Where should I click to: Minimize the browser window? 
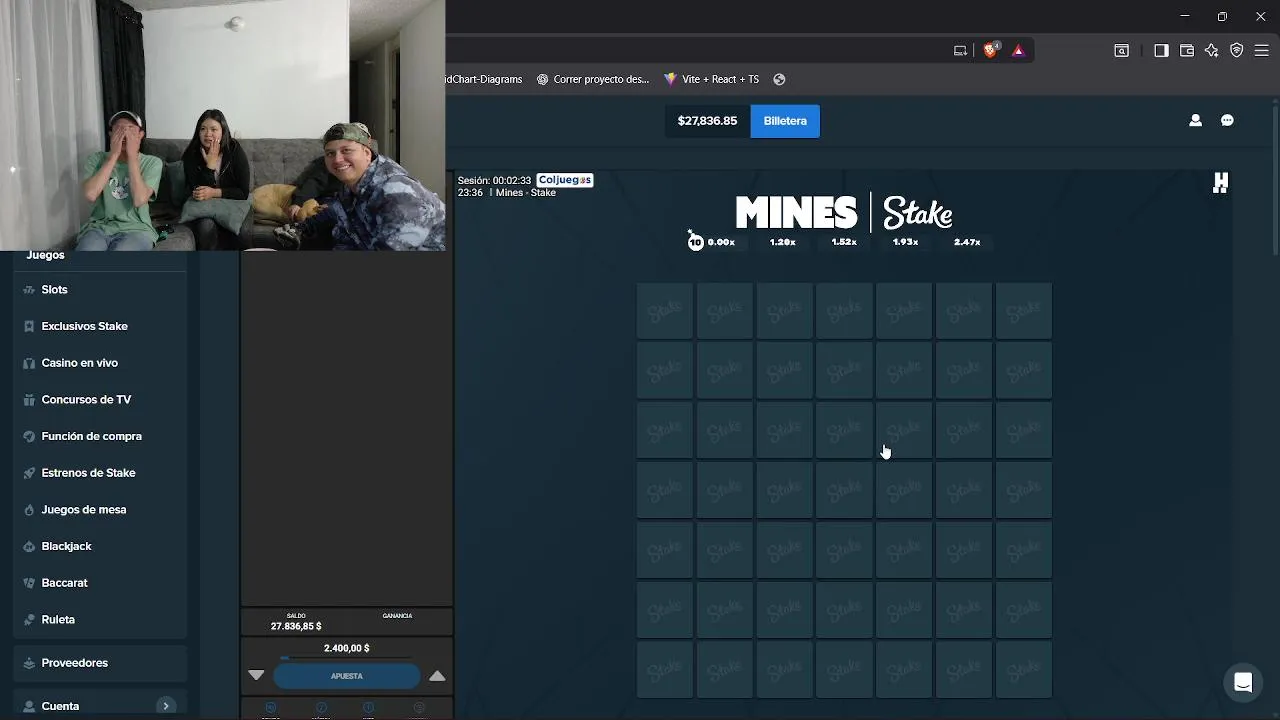coord(1185,16)
